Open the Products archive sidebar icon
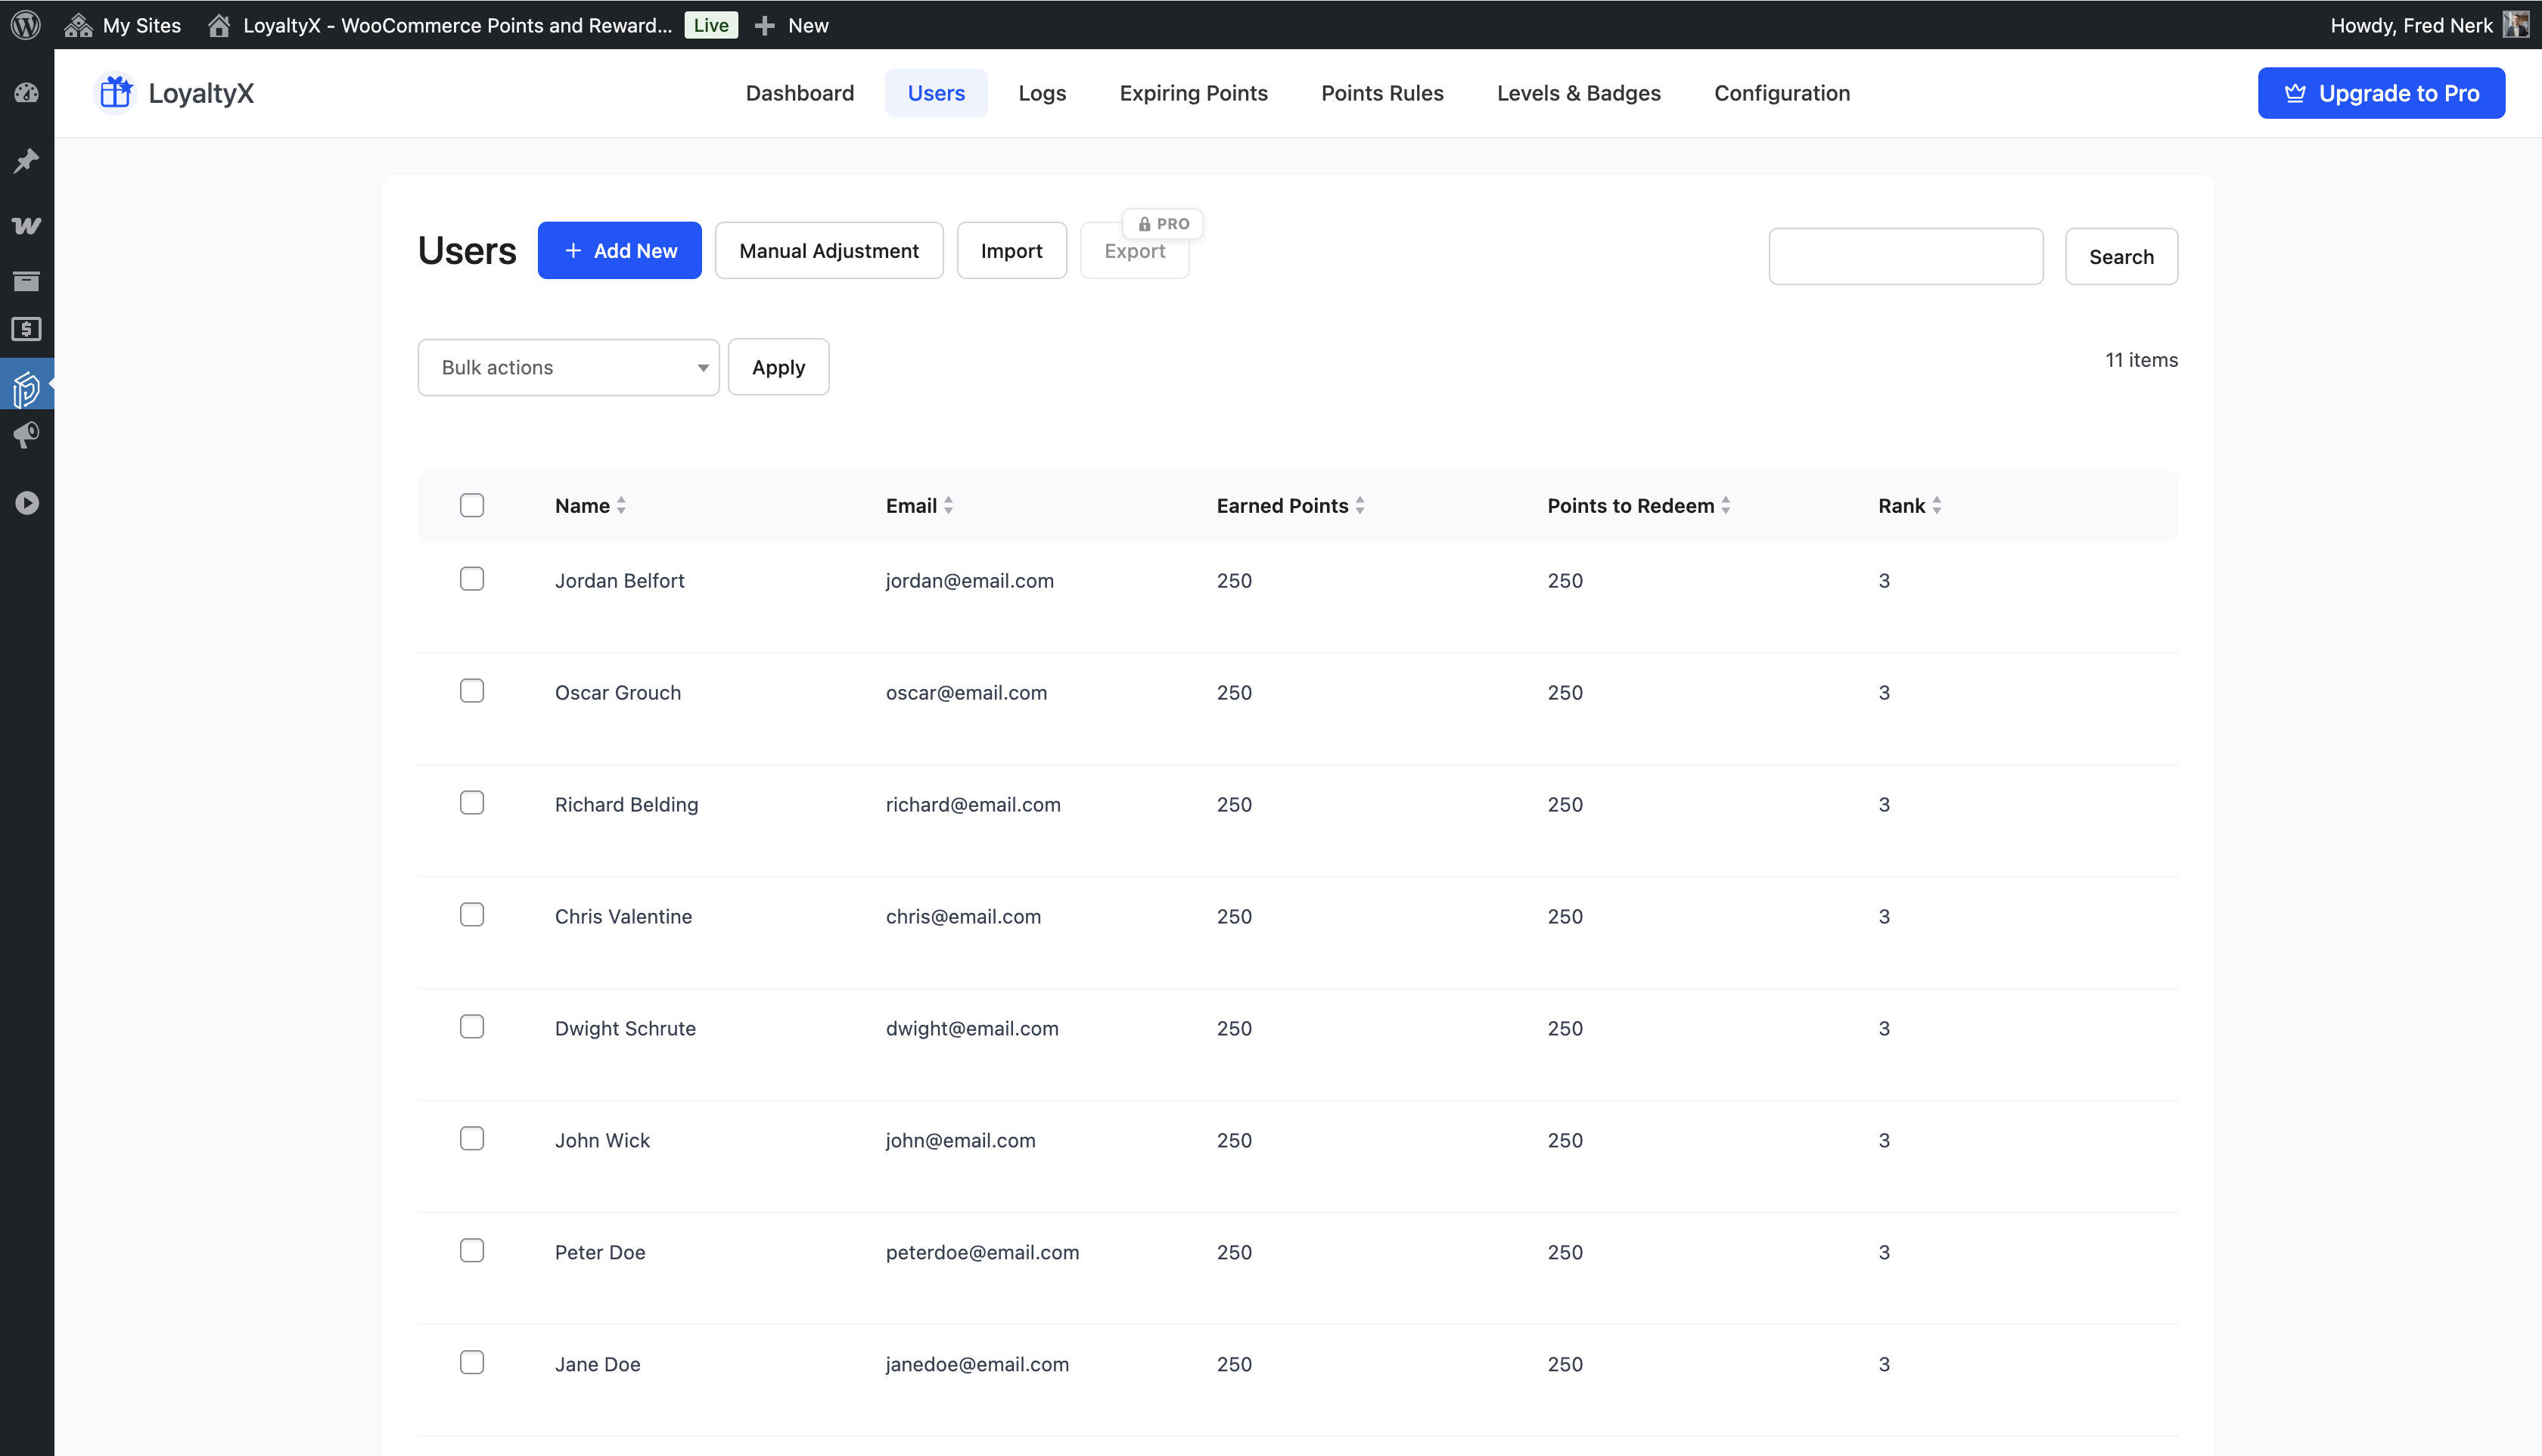This screenshot has width=2542, height=1456. point(27,281)
